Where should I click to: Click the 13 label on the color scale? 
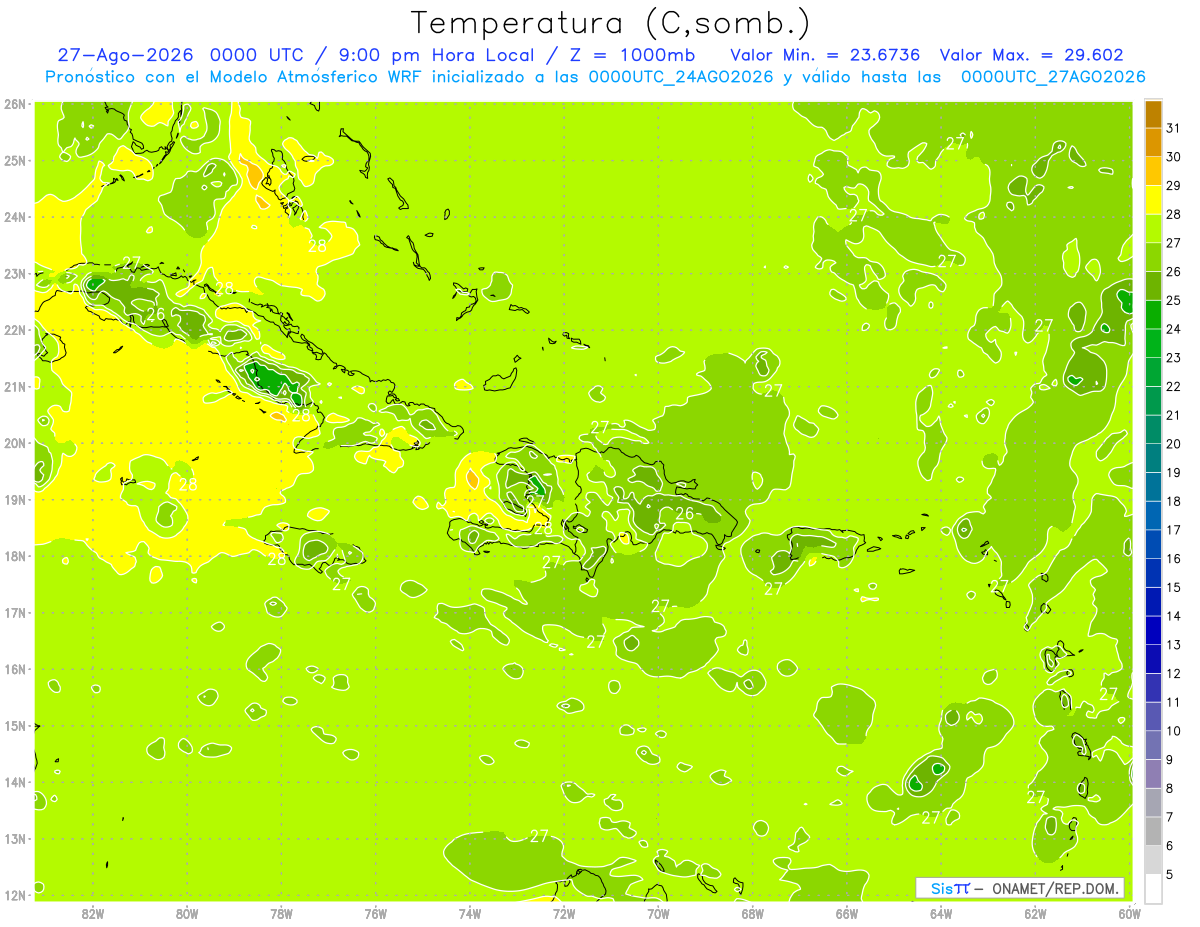click(x=1173, y=645)
